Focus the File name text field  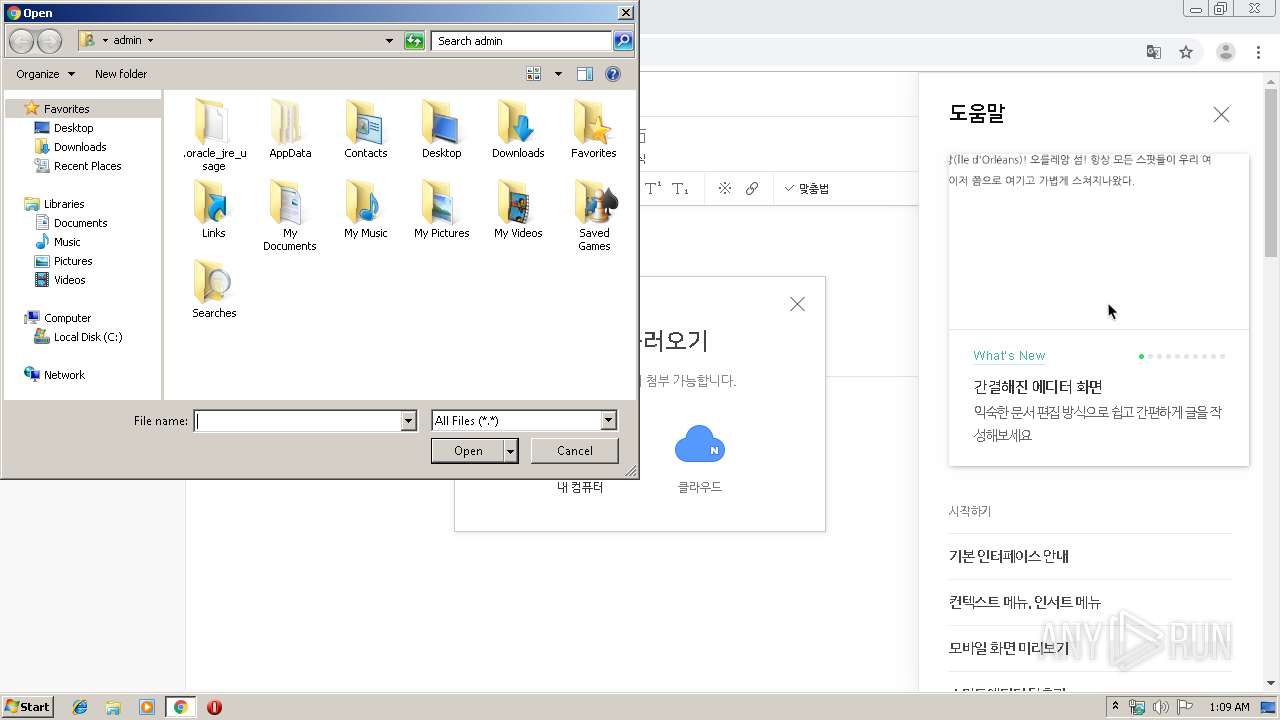pos(298,421)
